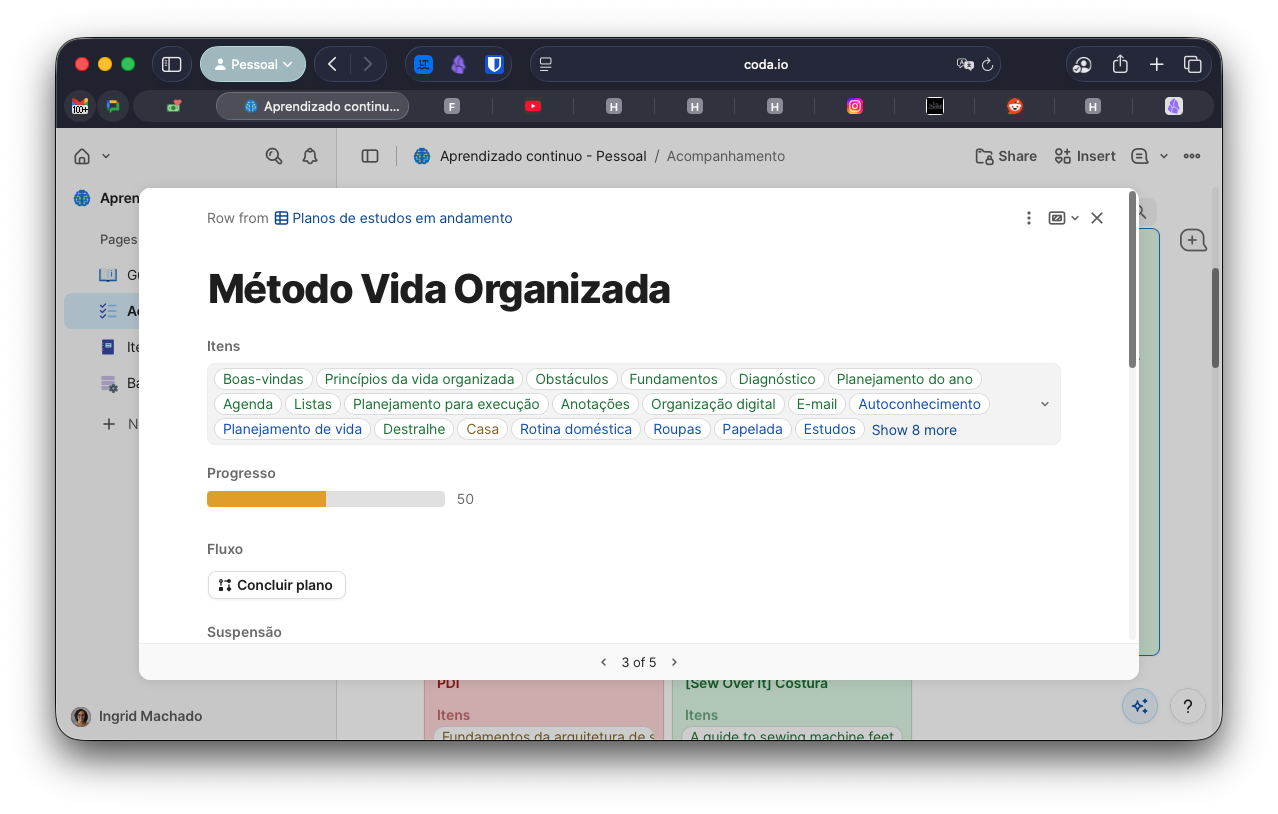This screenshot has height=814, width=1278.
Task: Click Show 8 more items
Action: pyautogui.click(x=913, y=430)
